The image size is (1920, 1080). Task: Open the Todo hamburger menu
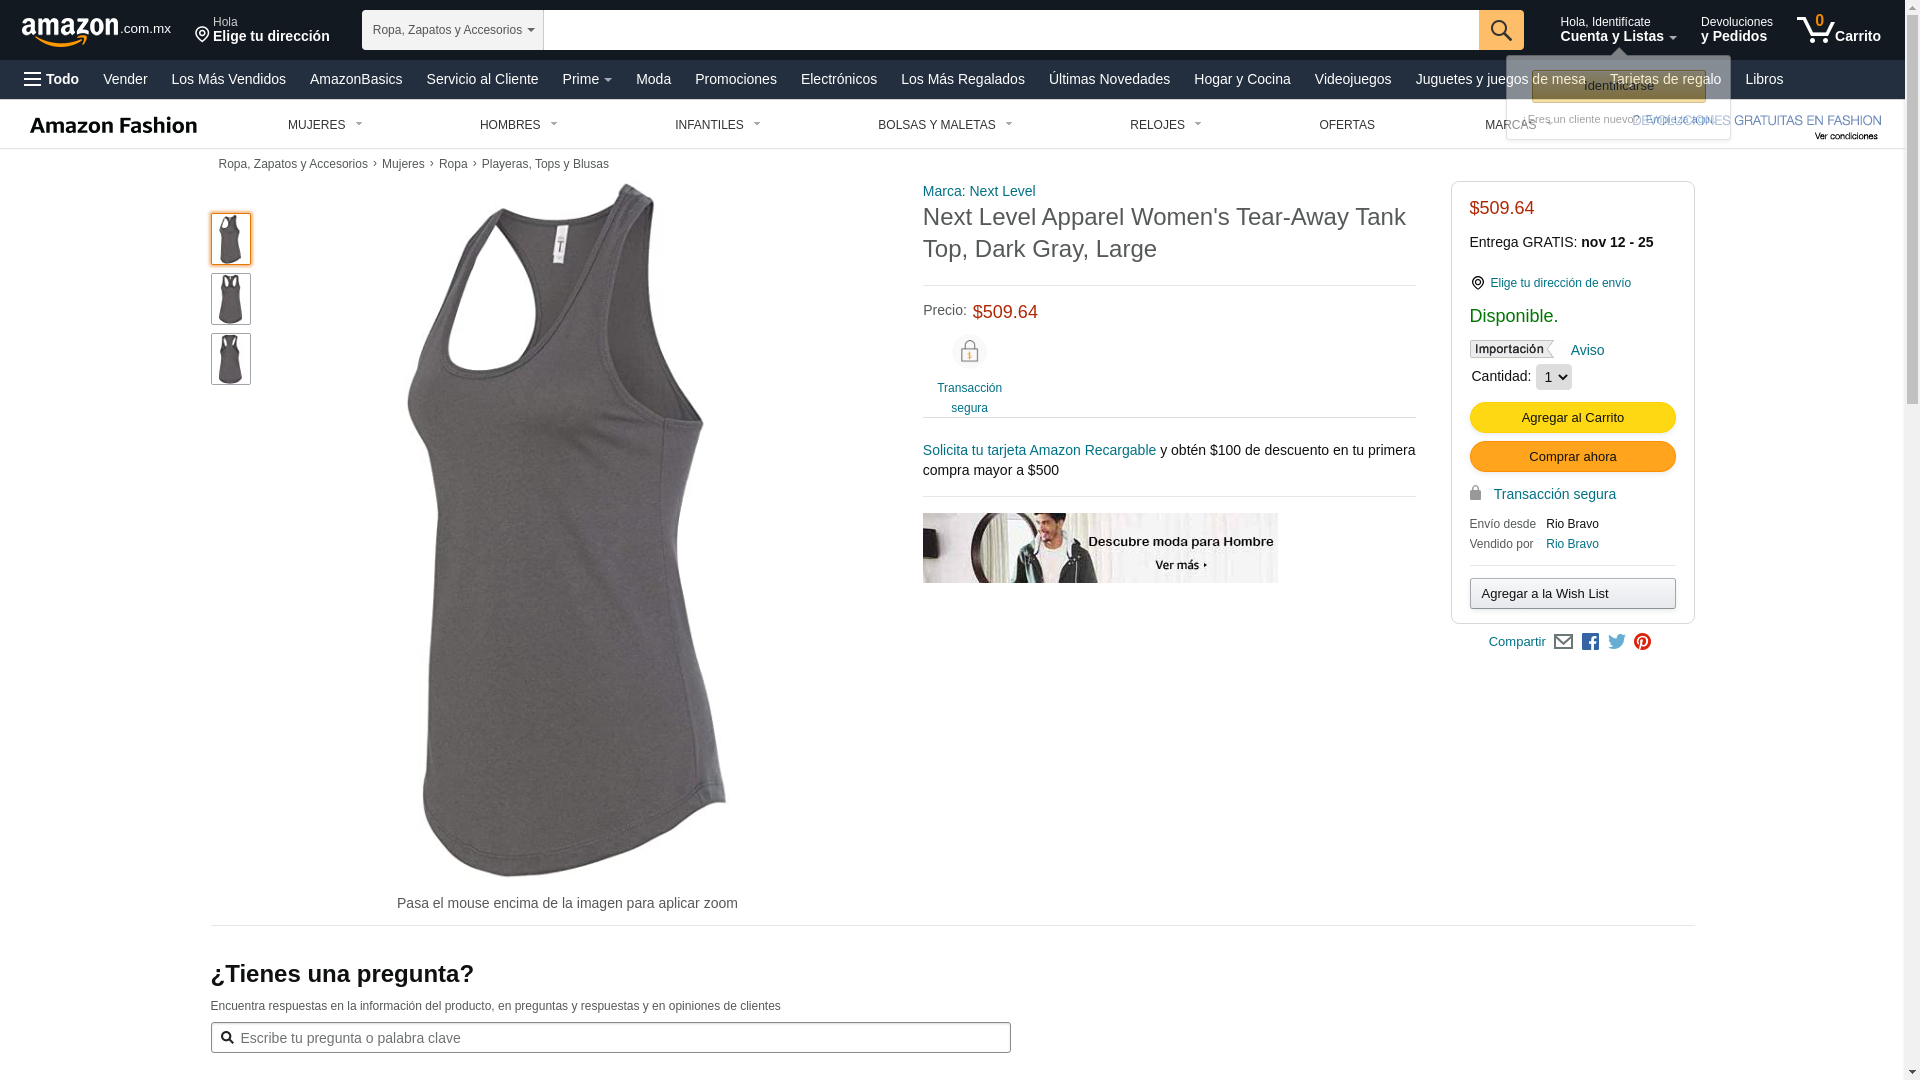pos(52,79)
